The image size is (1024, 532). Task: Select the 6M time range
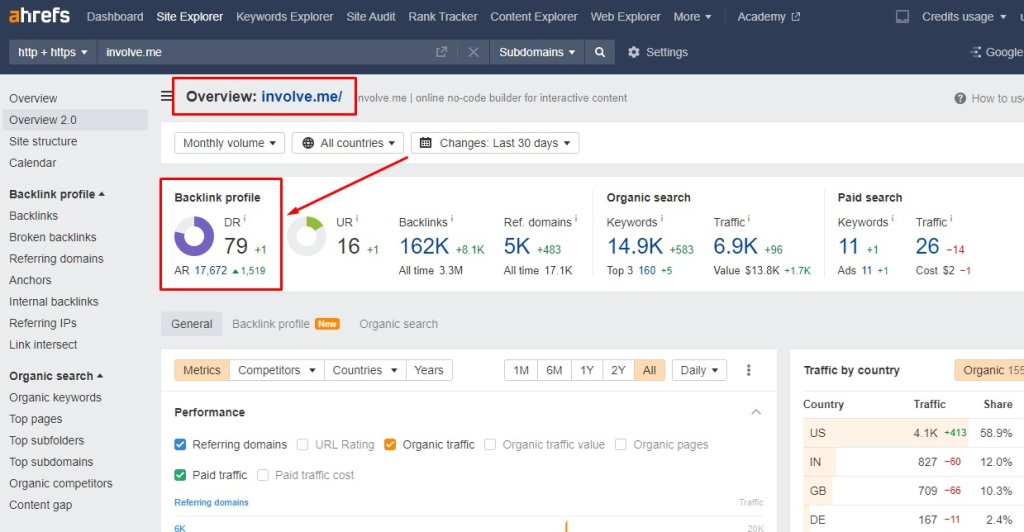[x=554, y=370]
